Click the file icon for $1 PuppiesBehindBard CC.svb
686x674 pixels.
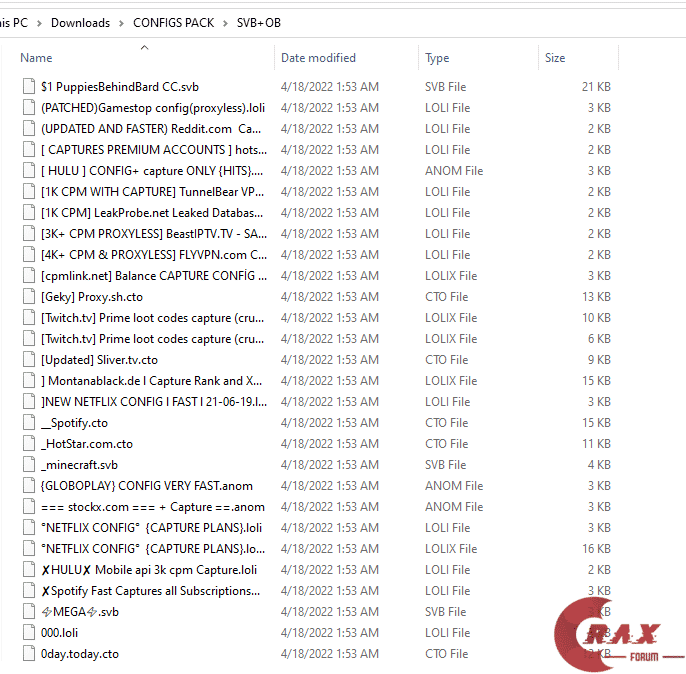click(29, 87)
